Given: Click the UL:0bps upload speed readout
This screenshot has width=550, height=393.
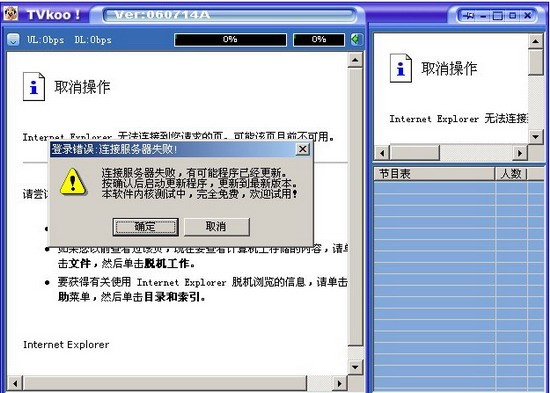Looking at the screenshot, I should click(x=46, y=40).
